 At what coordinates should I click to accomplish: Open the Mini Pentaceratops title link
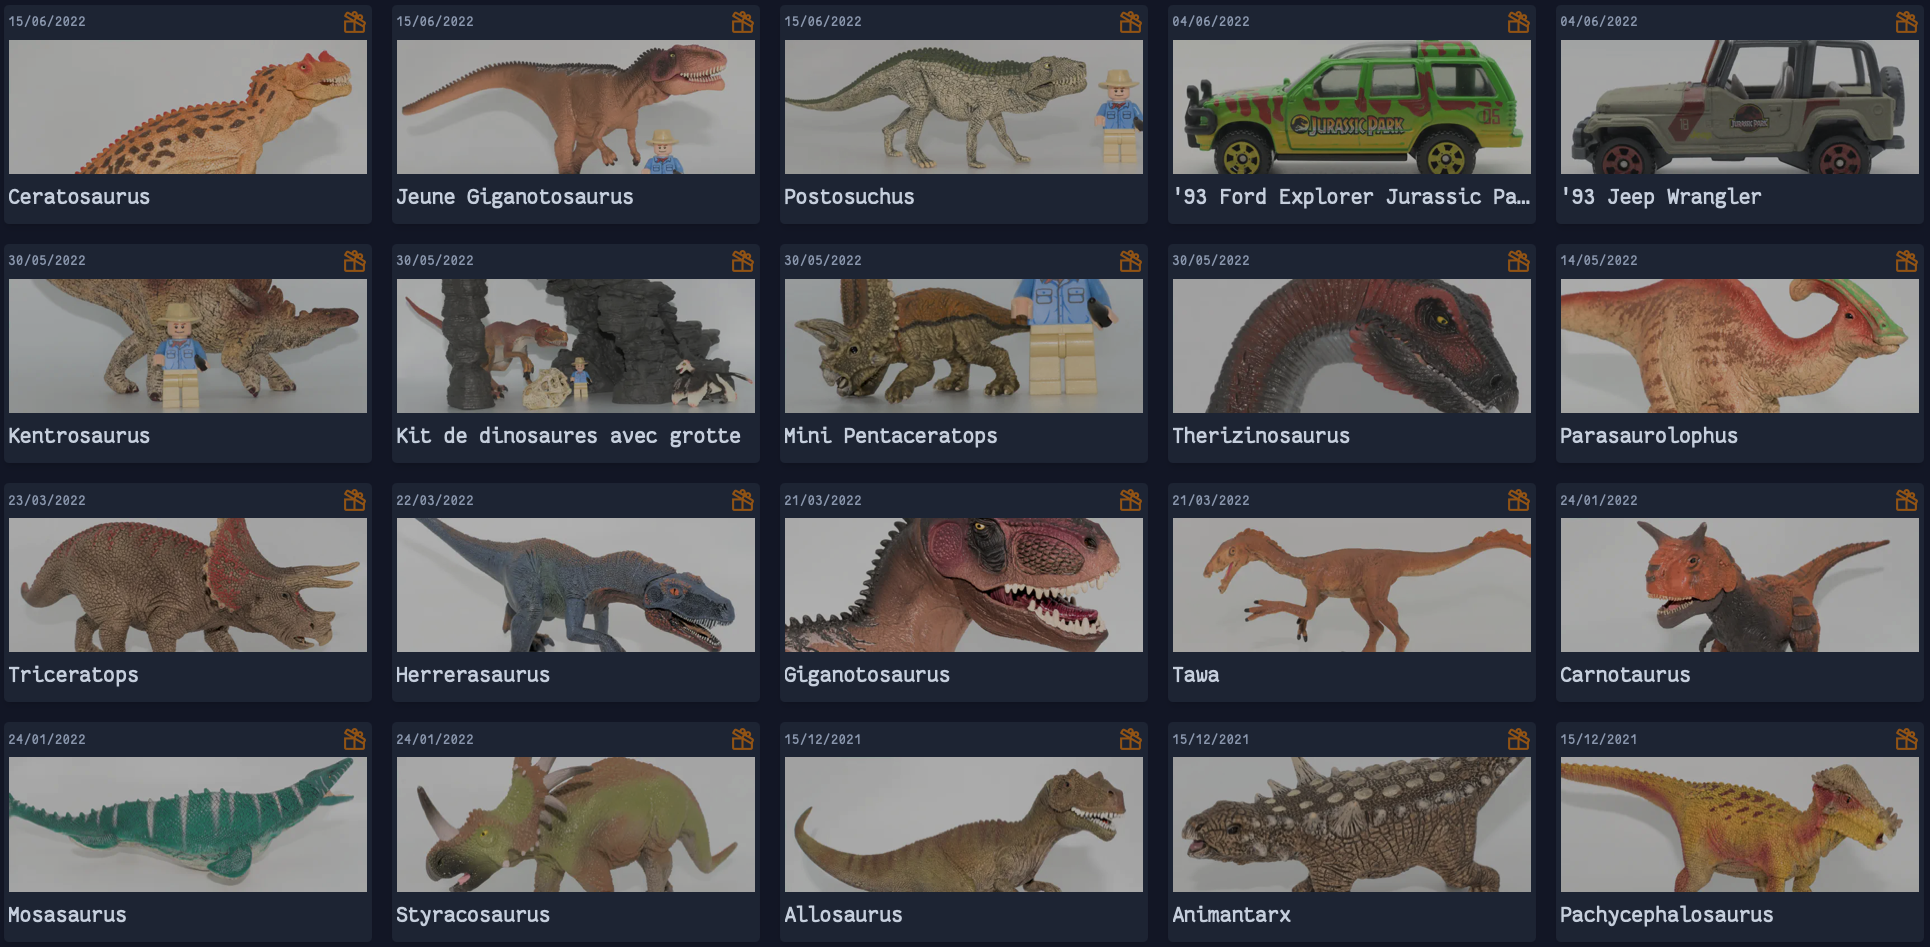(x=890, y=436)
